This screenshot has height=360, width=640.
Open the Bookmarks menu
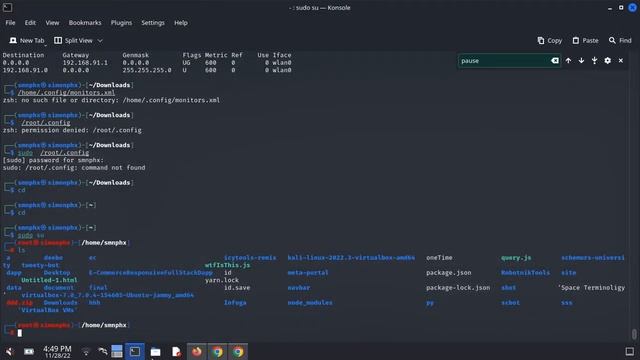click(85, 23)
